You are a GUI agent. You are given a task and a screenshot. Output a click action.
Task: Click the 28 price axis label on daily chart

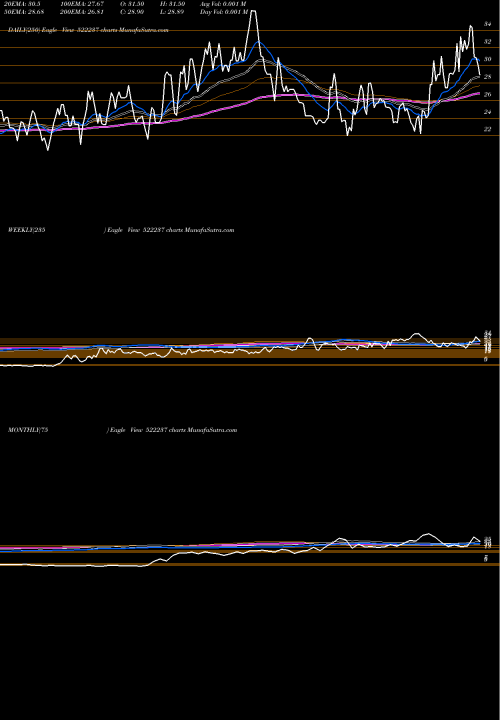[x=488, y=77]
